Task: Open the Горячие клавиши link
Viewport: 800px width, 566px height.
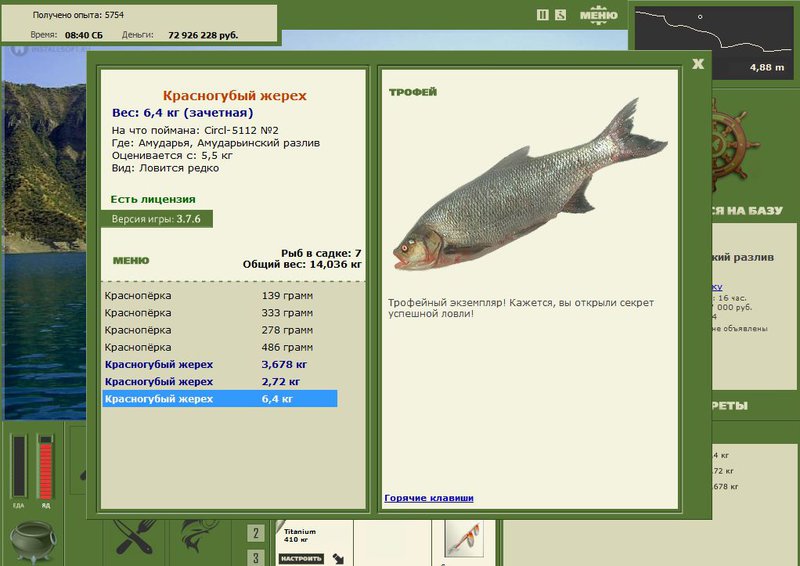Action: pos(429,498)
